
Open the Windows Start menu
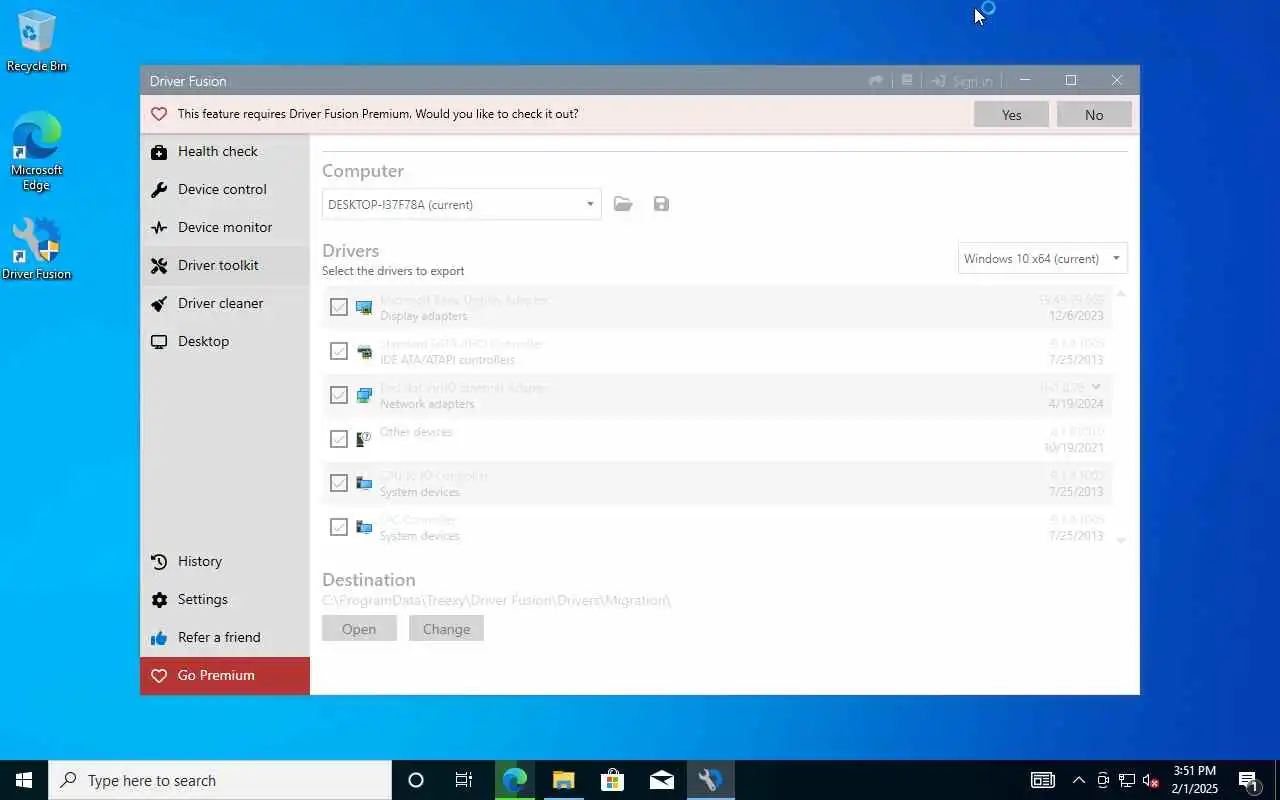(x=24, y=780)
